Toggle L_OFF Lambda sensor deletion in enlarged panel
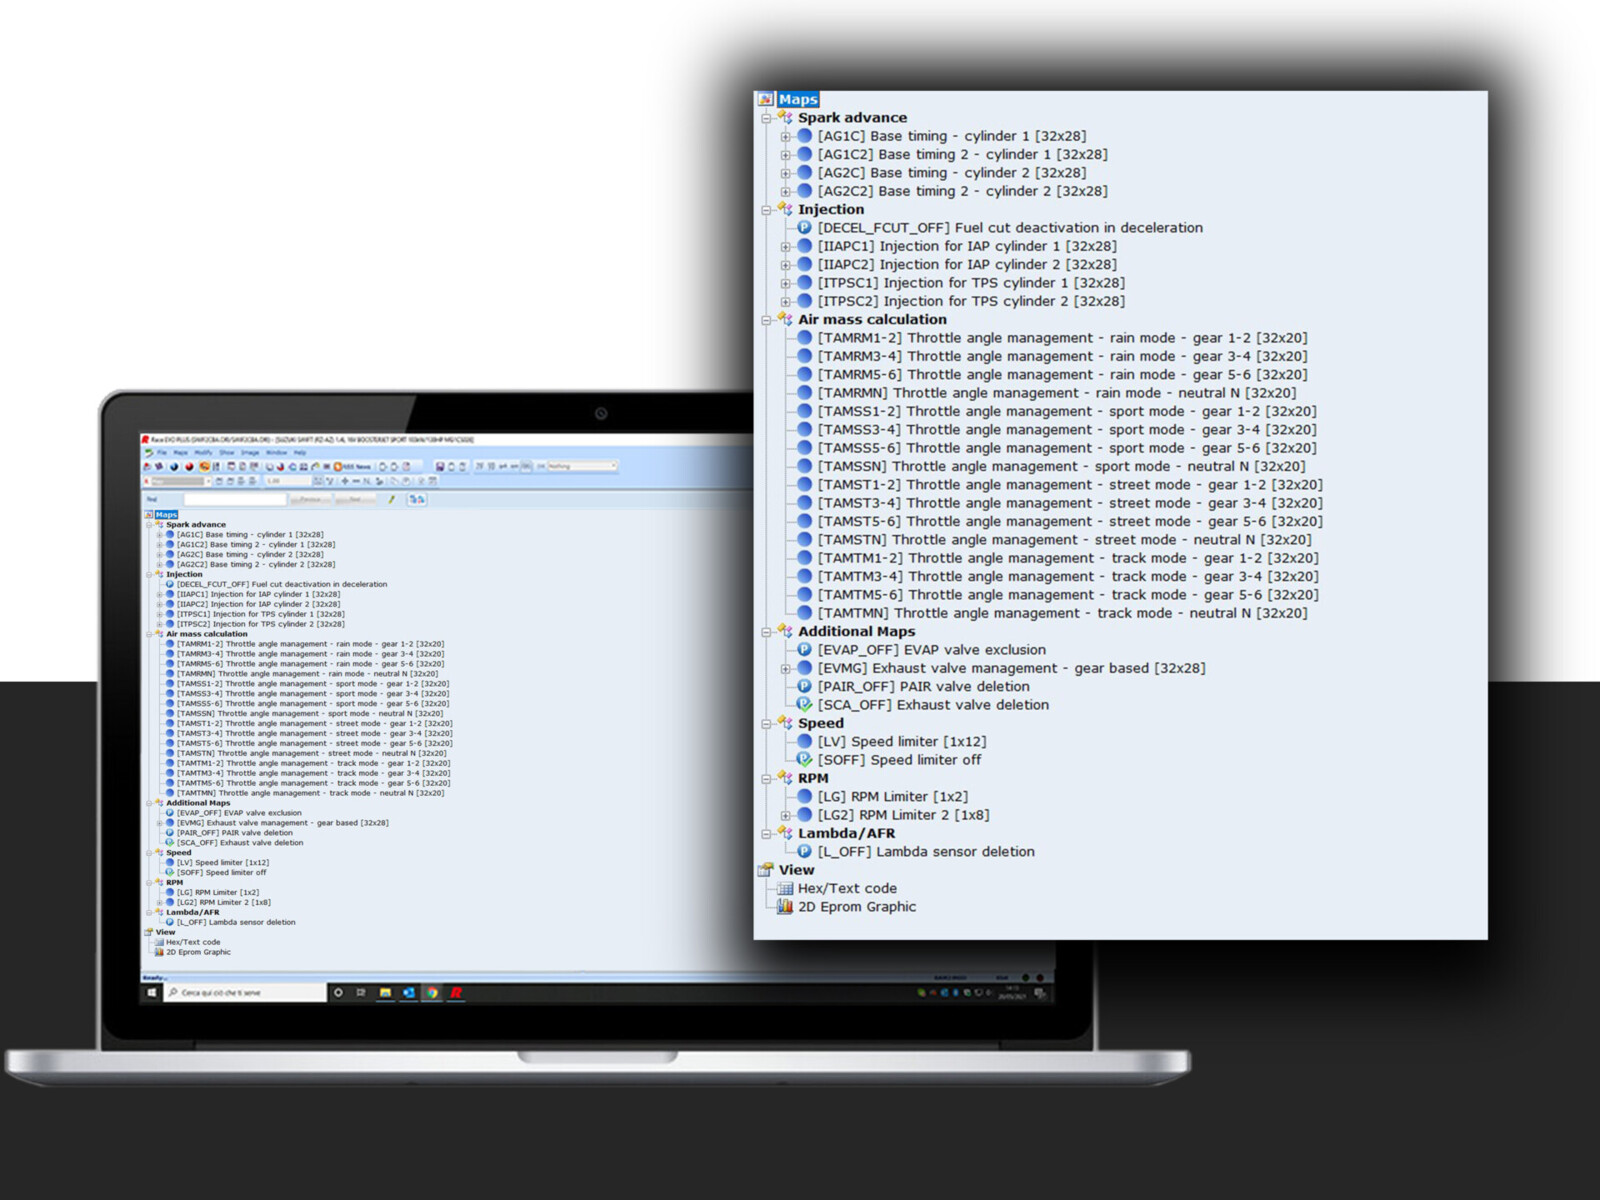 point(804,852)
